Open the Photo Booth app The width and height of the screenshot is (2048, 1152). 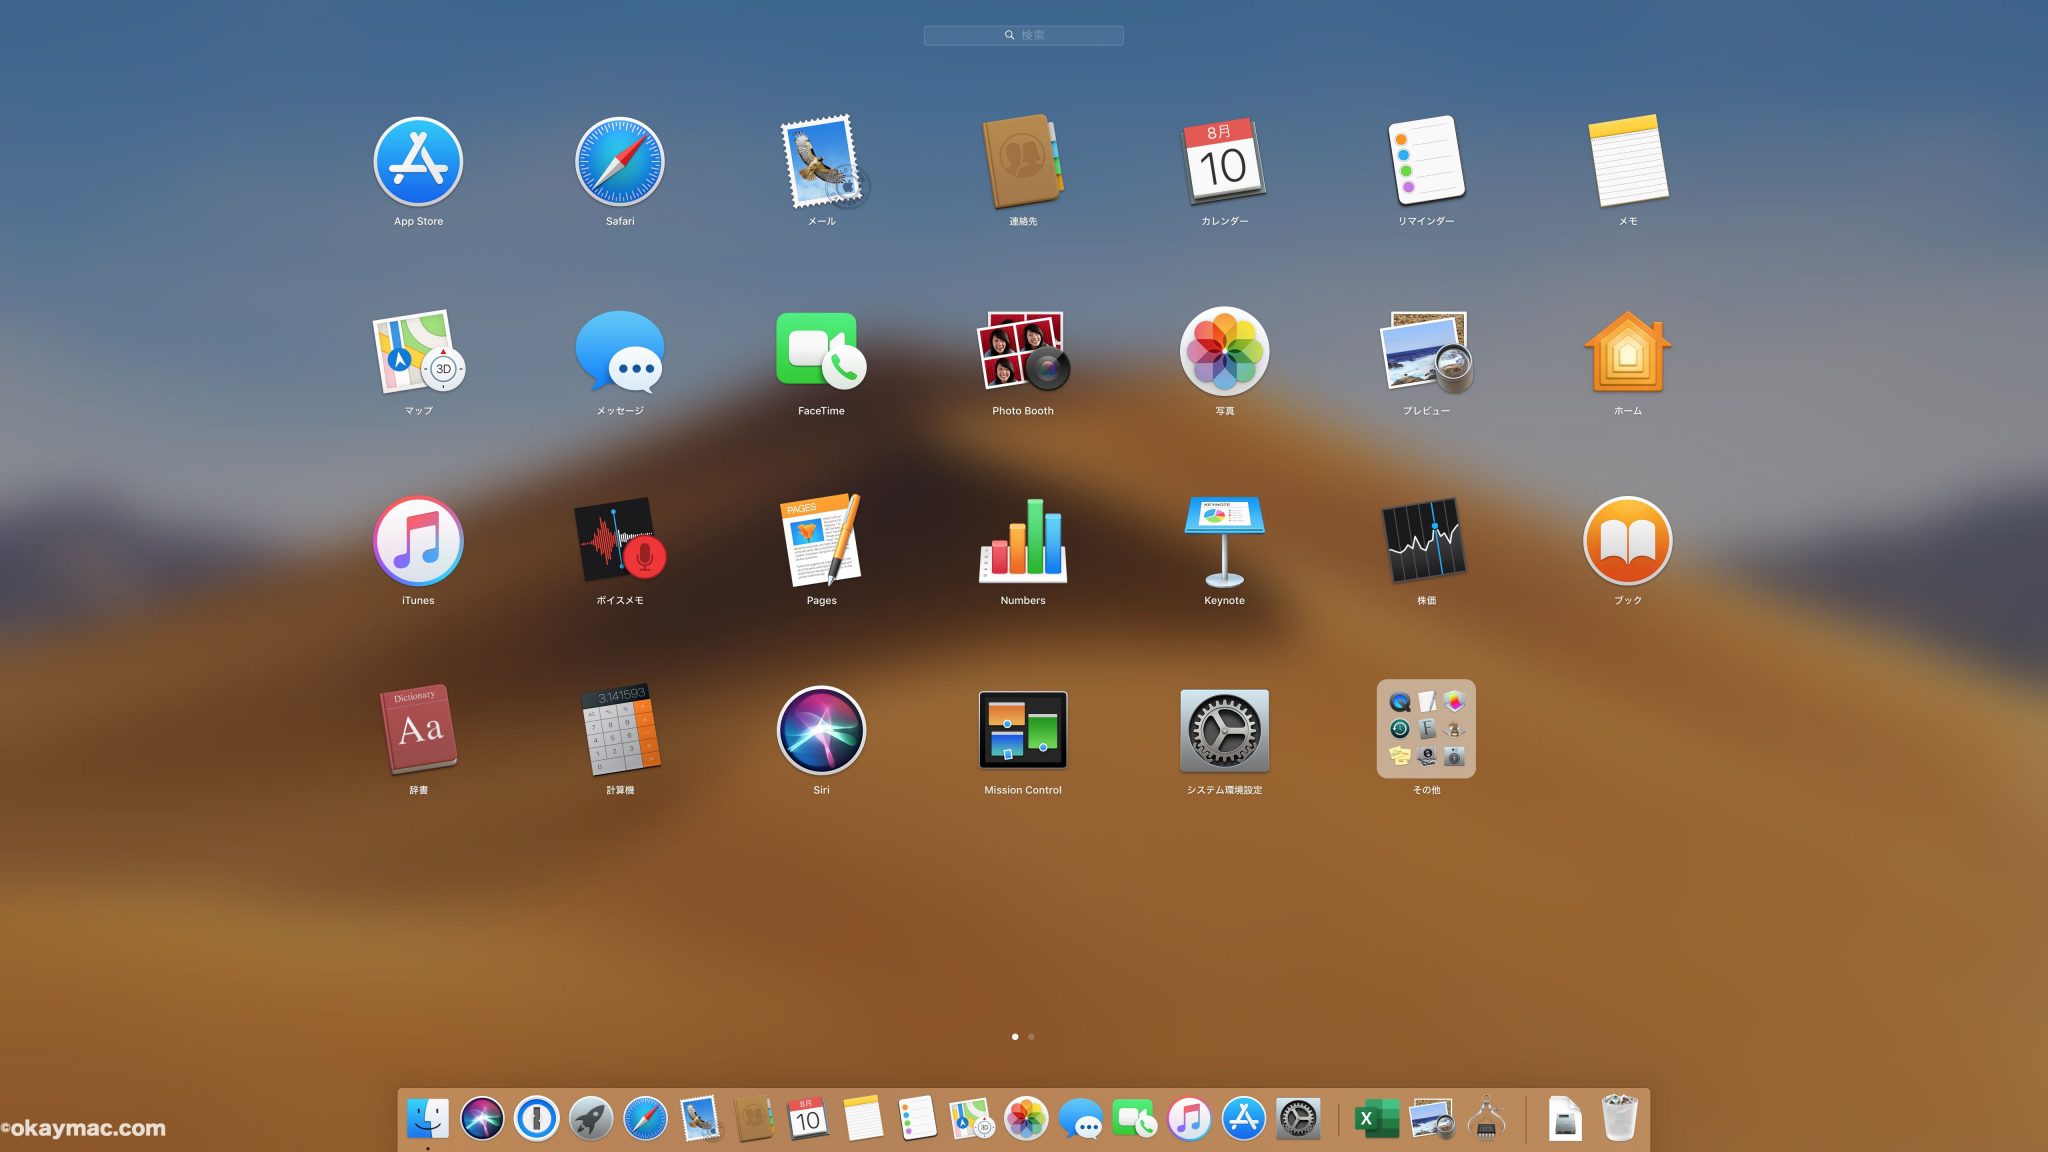pyautogui.click(x=1023, y=350)
